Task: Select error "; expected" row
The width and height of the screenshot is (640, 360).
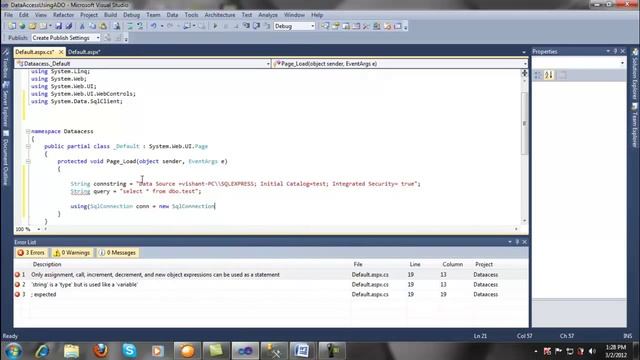Action: pyautogui.click(x=271, y=294)
